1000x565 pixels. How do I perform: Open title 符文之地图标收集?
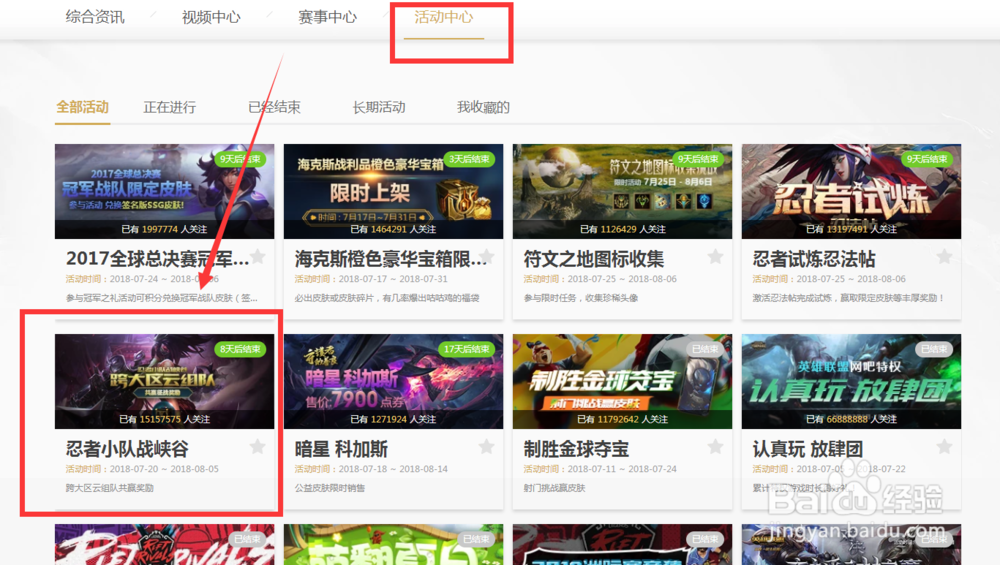594,259
